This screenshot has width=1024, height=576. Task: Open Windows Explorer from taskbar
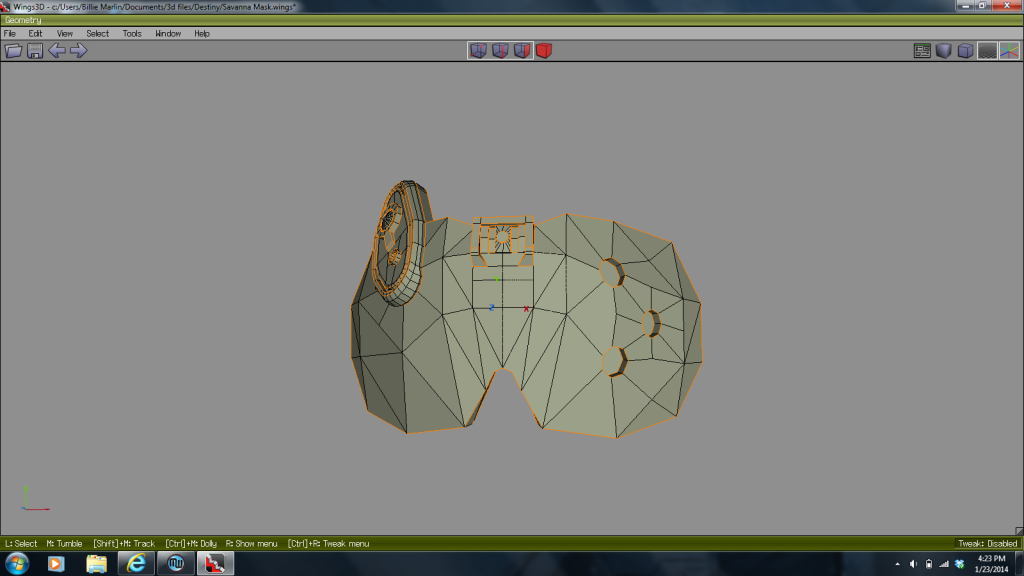click(x=96, y=564)
